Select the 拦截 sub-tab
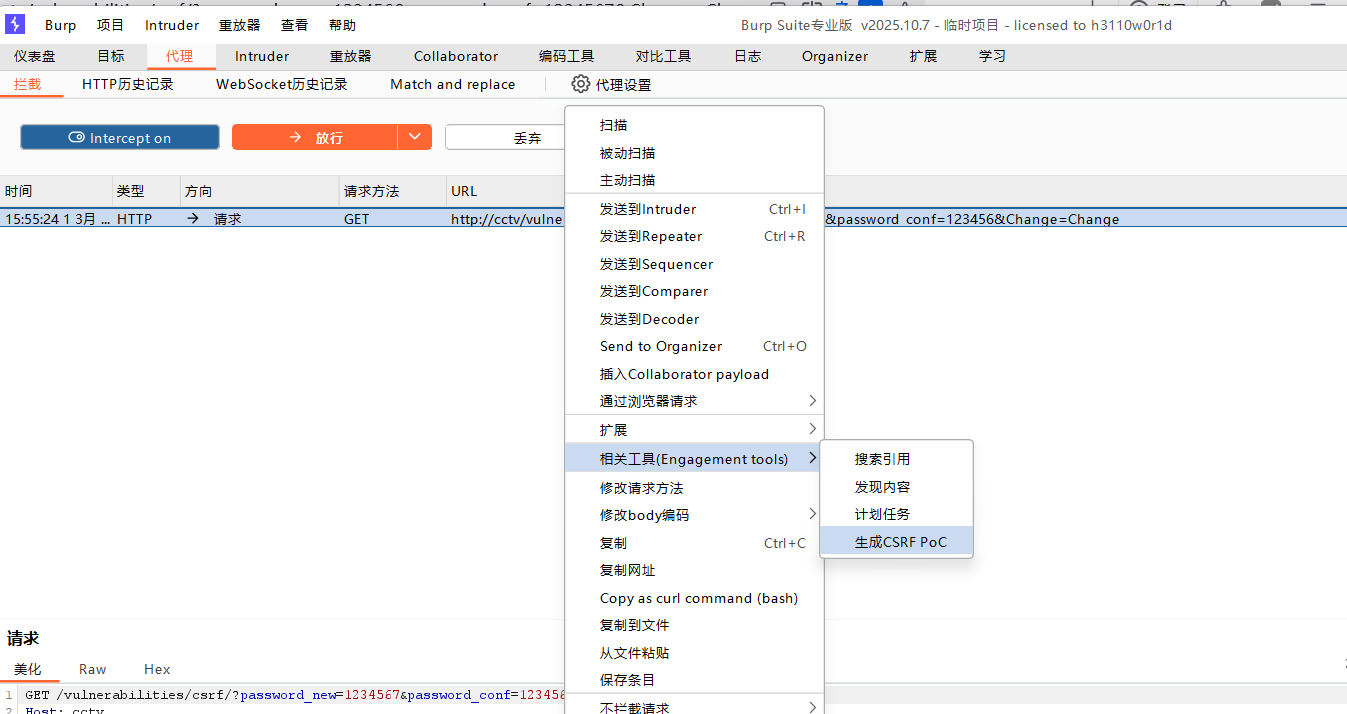This screenshot has width=1347, height=714. point(28,84)
